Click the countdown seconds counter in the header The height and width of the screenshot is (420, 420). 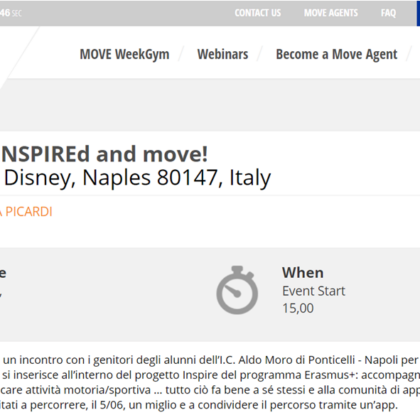[11, 13]
